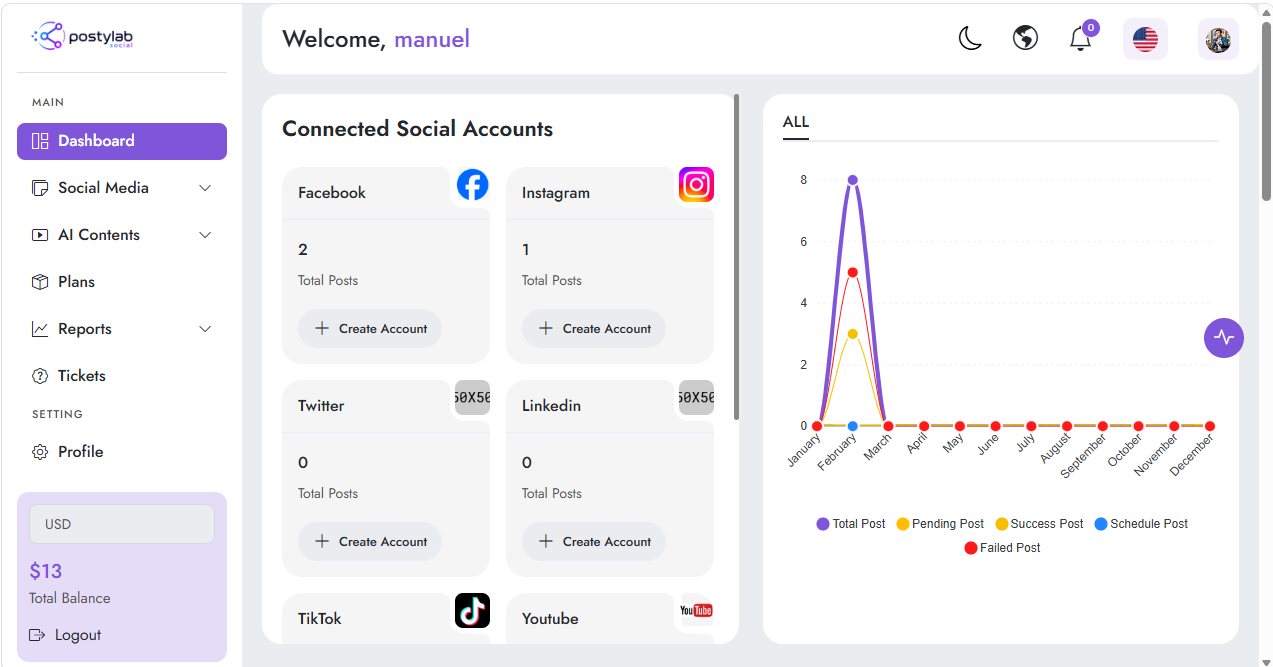This screenshot has height=667, width=1273.
Task: Toggle Schedule Post legend item
Action: click(x=1141, y=524)
